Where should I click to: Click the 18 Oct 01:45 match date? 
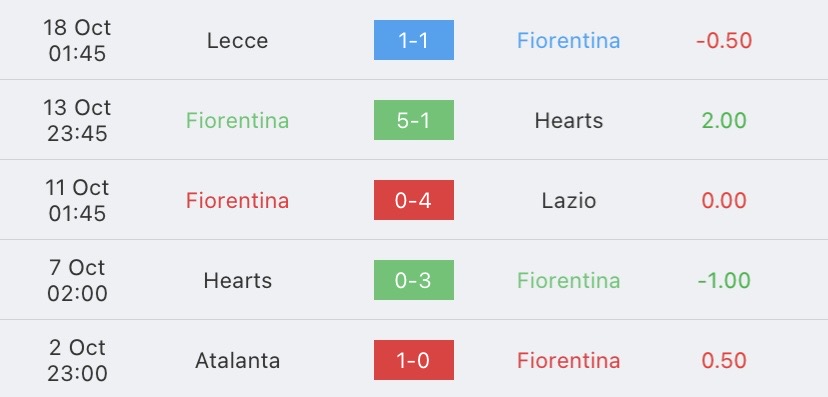(x=77, y=40)
